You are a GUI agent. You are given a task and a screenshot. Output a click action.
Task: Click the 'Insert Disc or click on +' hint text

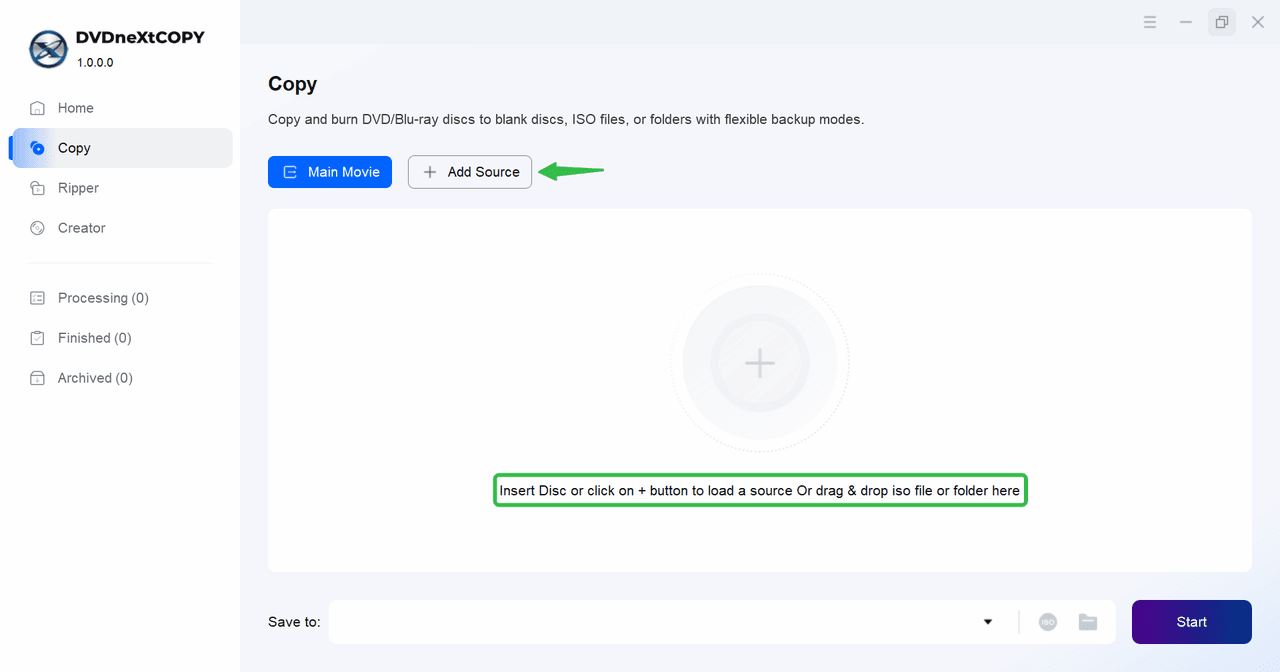coord(760,491)
